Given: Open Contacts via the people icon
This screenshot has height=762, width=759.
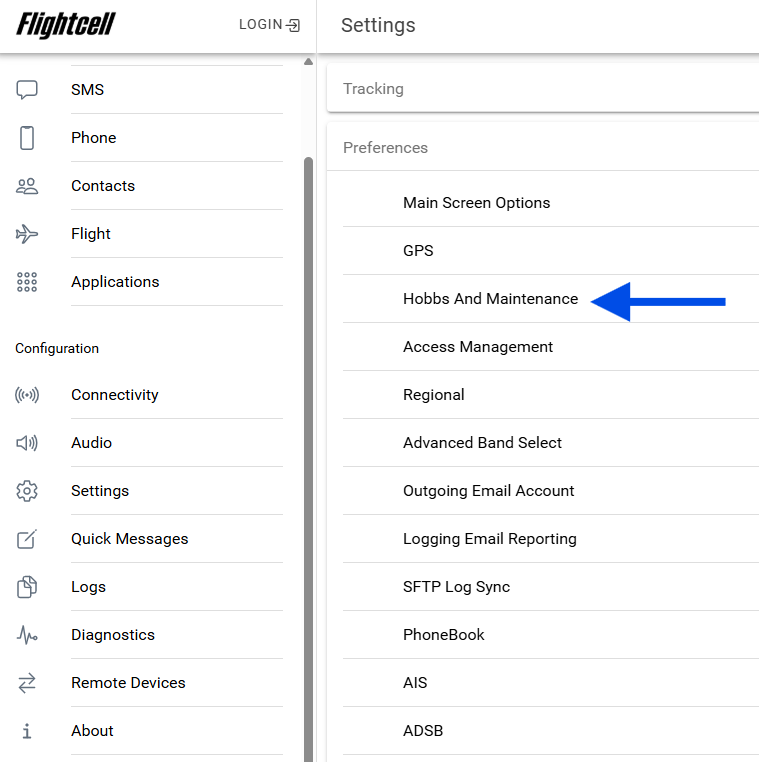Looking at the screenshot, I should [x=27, y=186].
